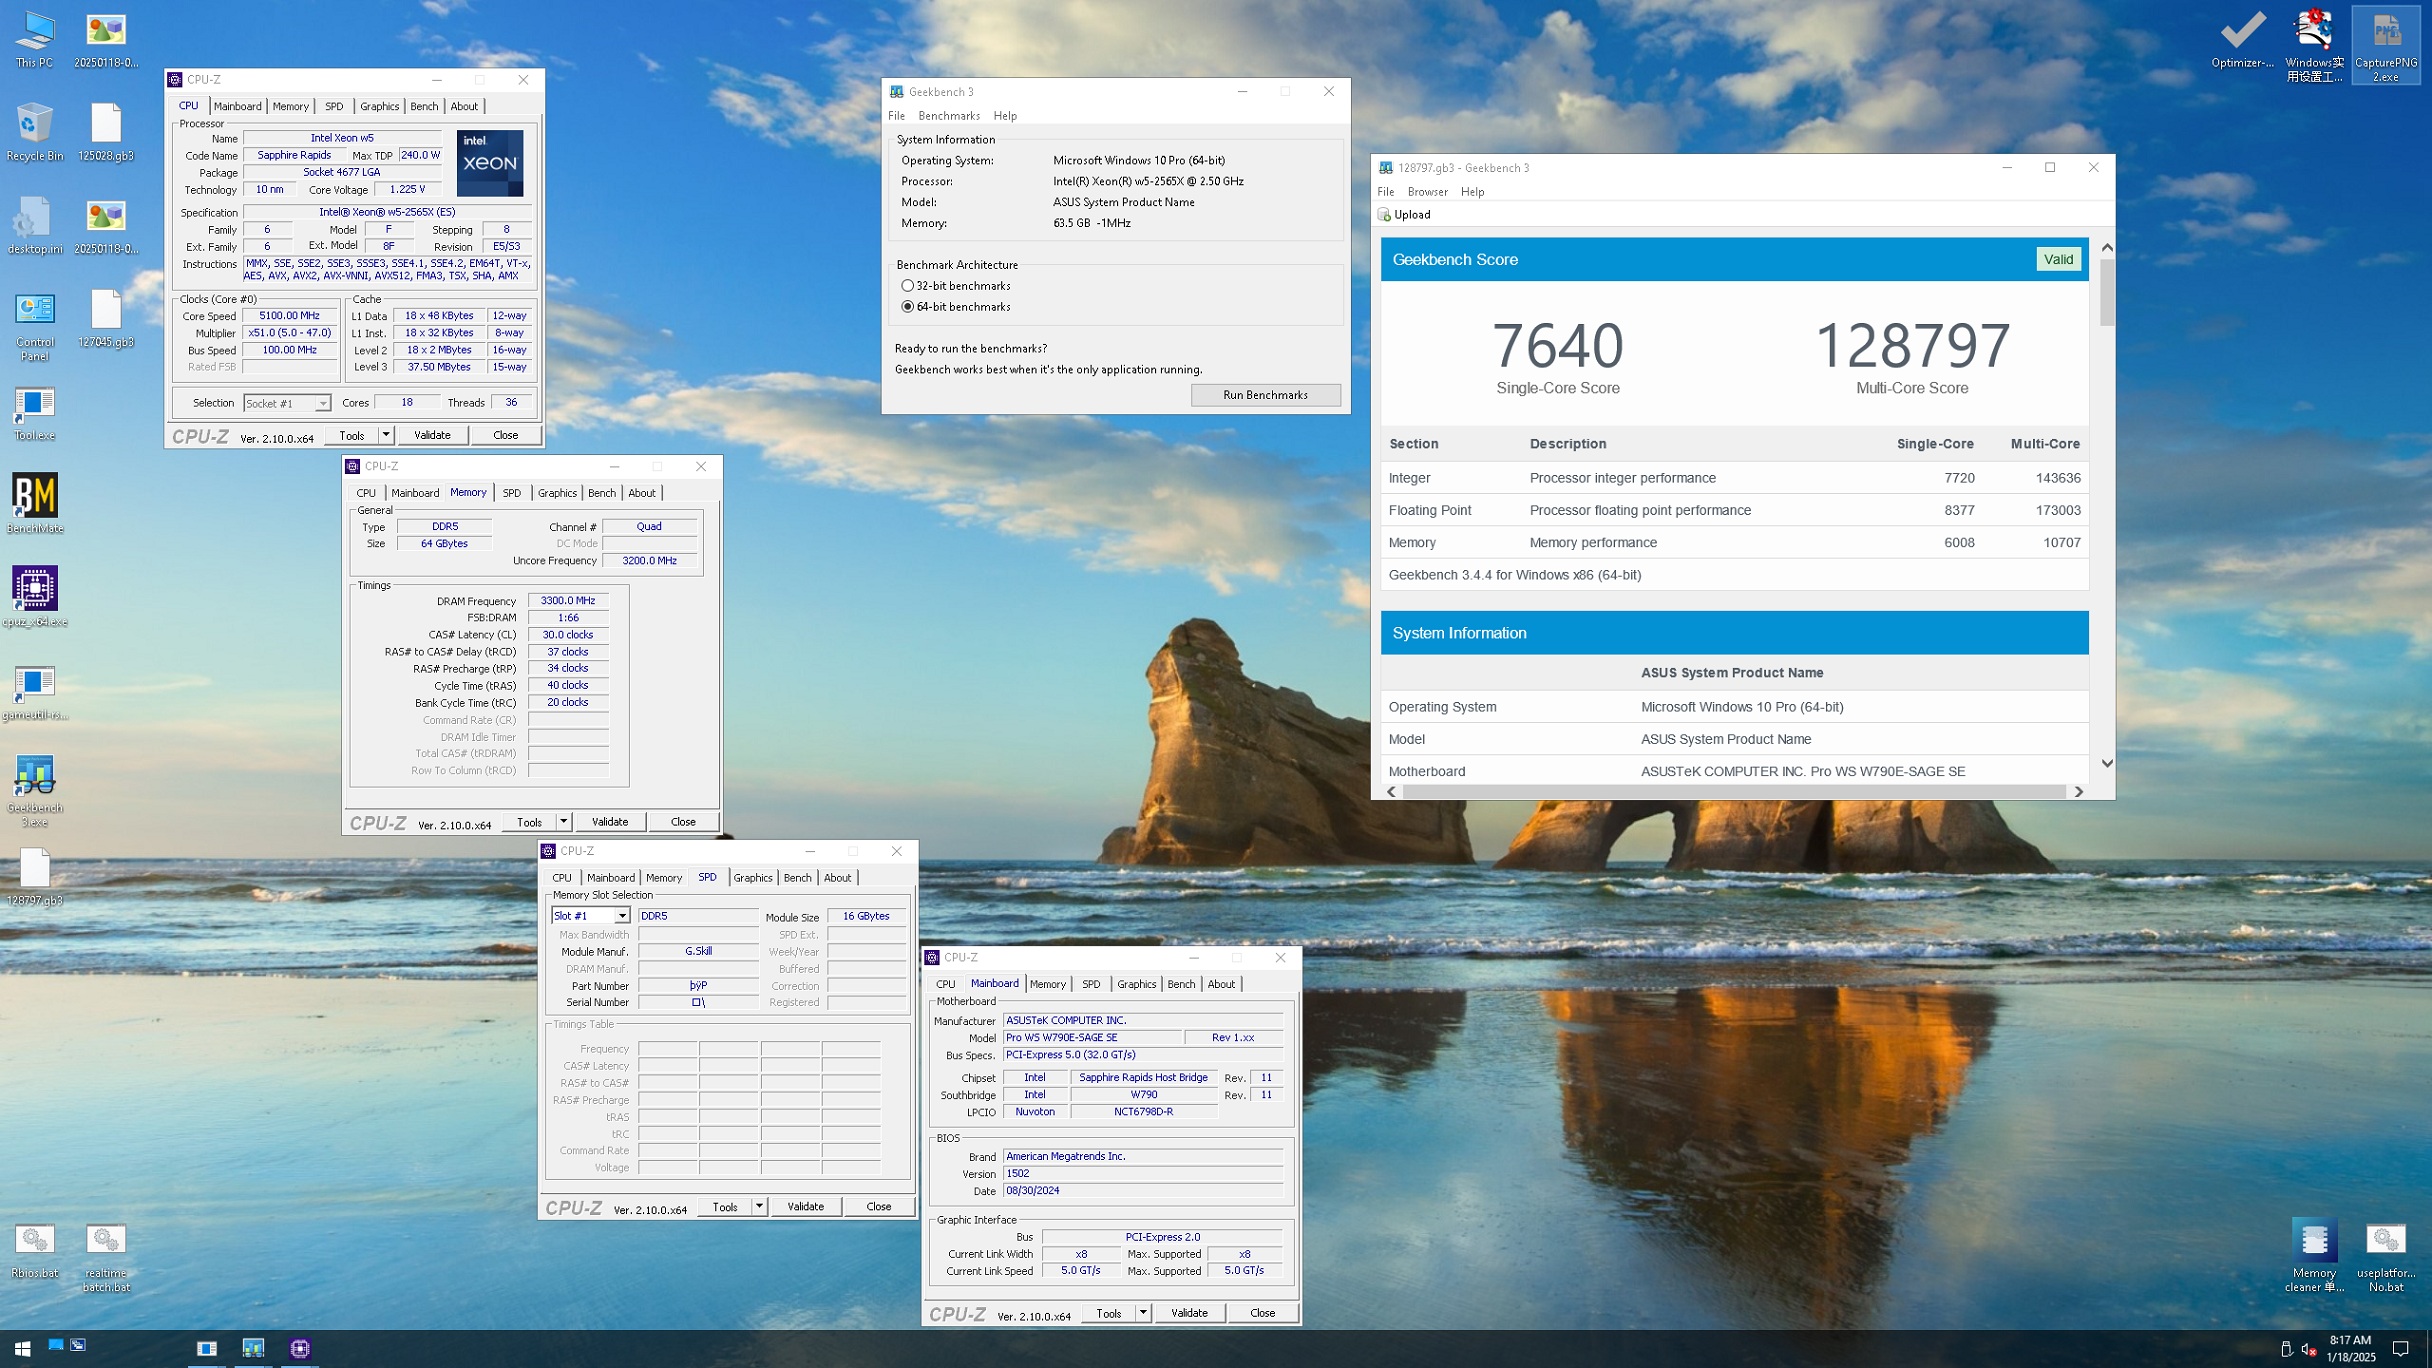Click the DRAM Frequency 3300.0 MHz value

click(567, 601)
